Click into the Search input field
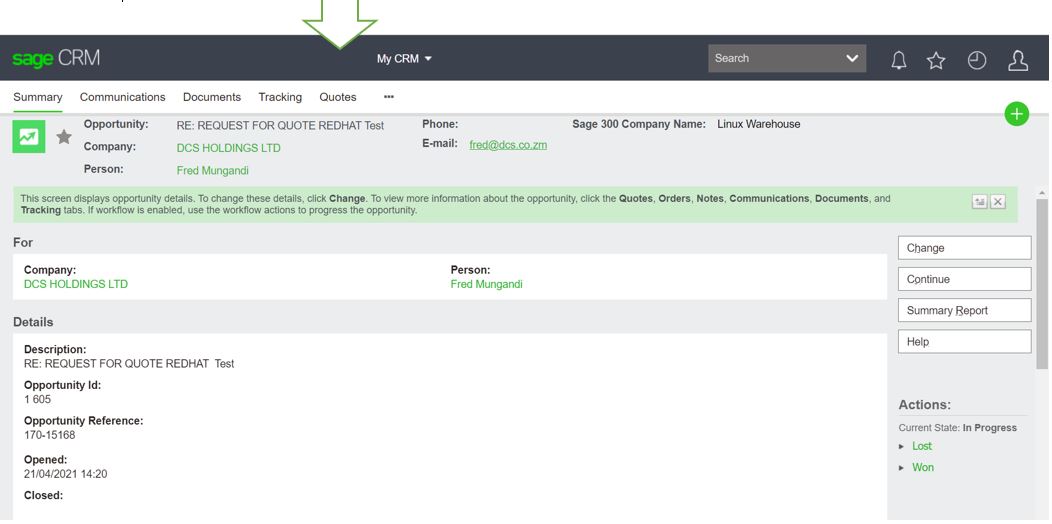The height and width of the screenshot is (524, 1052). point(772,59)
